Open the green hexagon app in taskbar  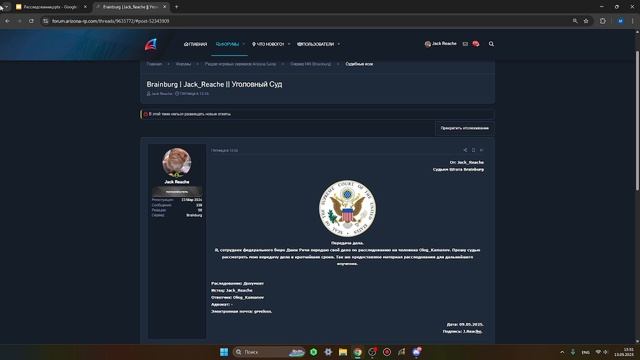pyautogui.click(x=313, y=352)
